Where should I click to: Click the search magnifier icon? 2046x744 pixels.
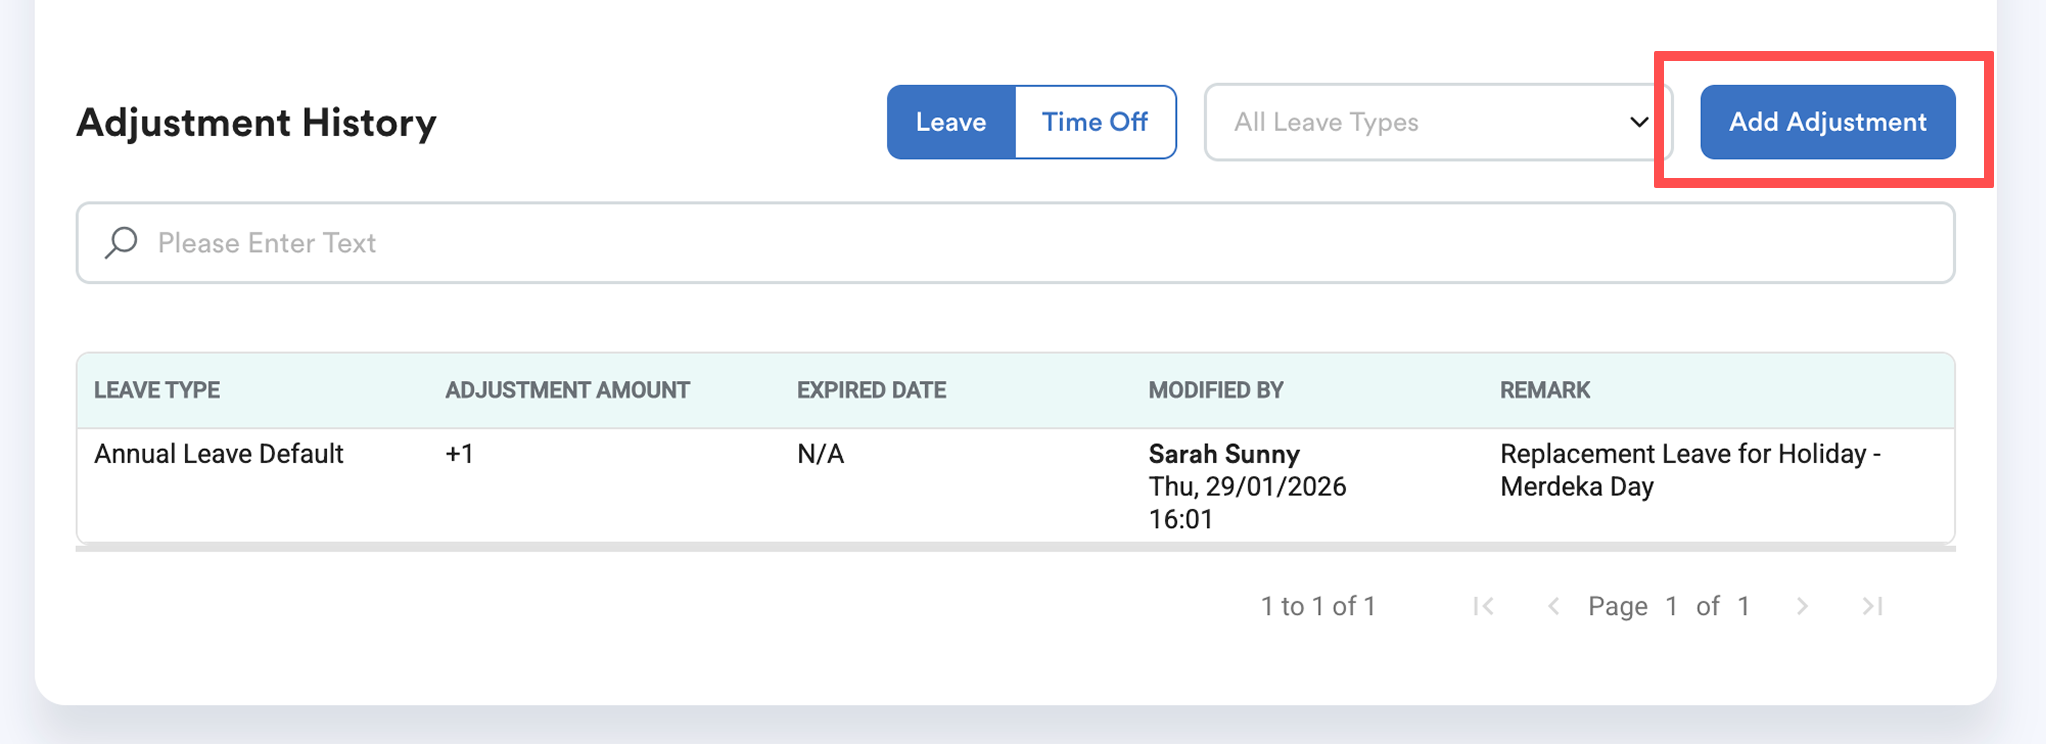coord(121,243)
